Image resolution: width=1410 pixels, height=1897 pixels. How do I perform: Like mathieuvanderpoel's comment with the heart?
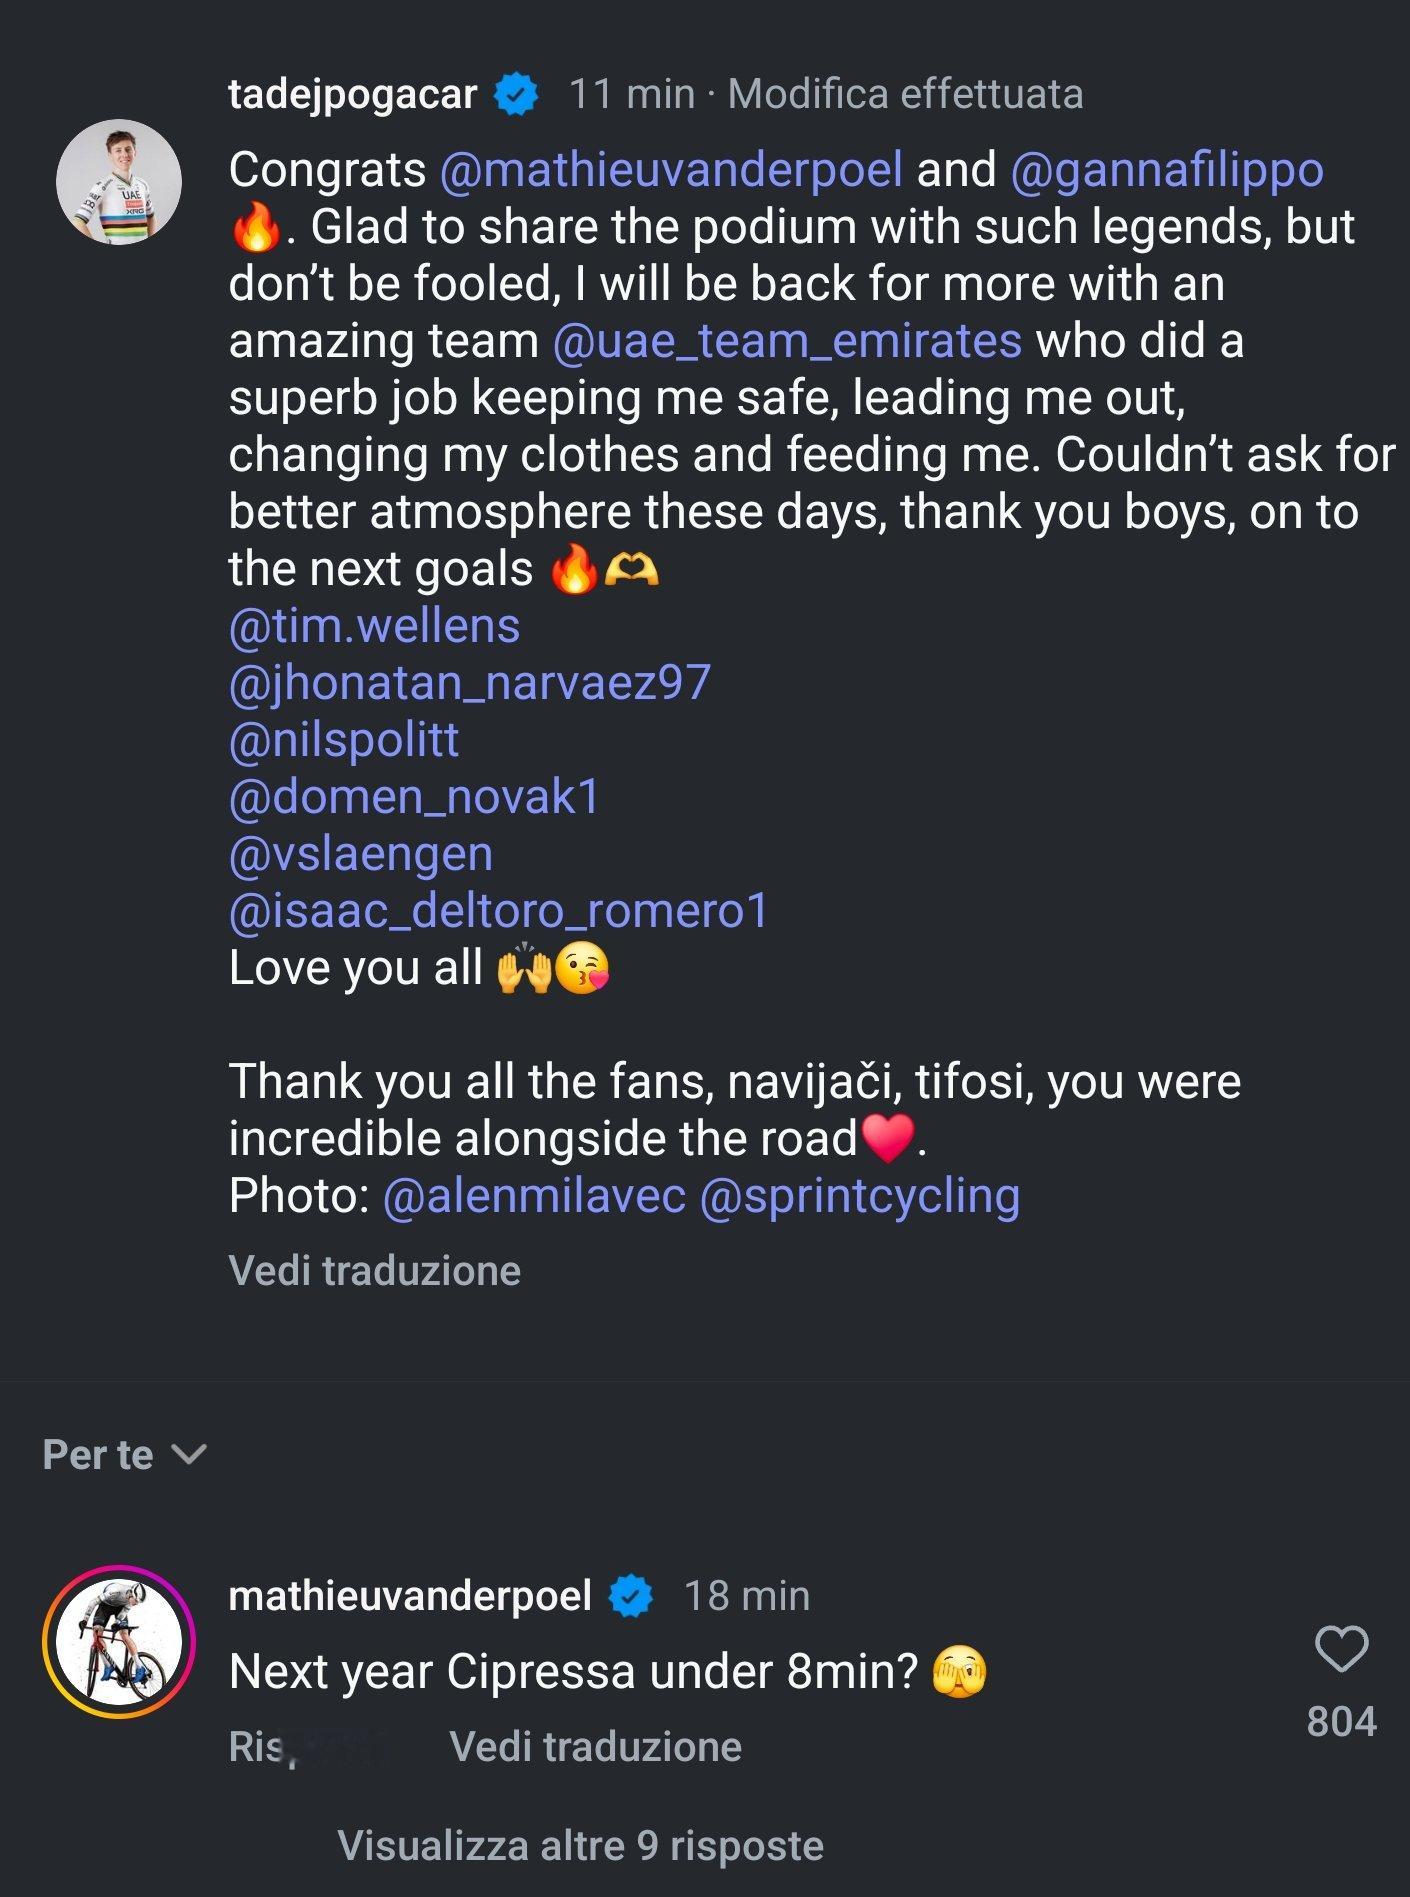1340,1649
